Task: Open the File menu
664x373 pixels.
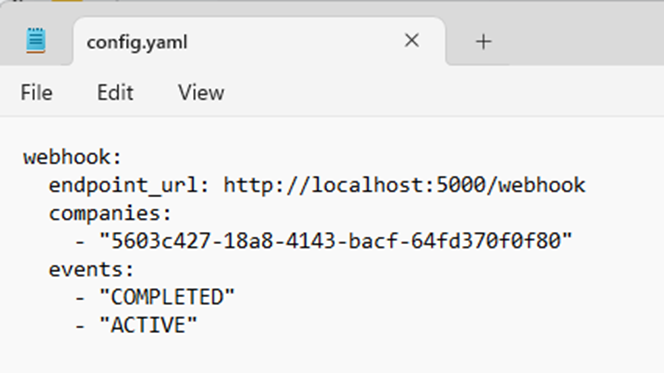Action: coord(36,92)
